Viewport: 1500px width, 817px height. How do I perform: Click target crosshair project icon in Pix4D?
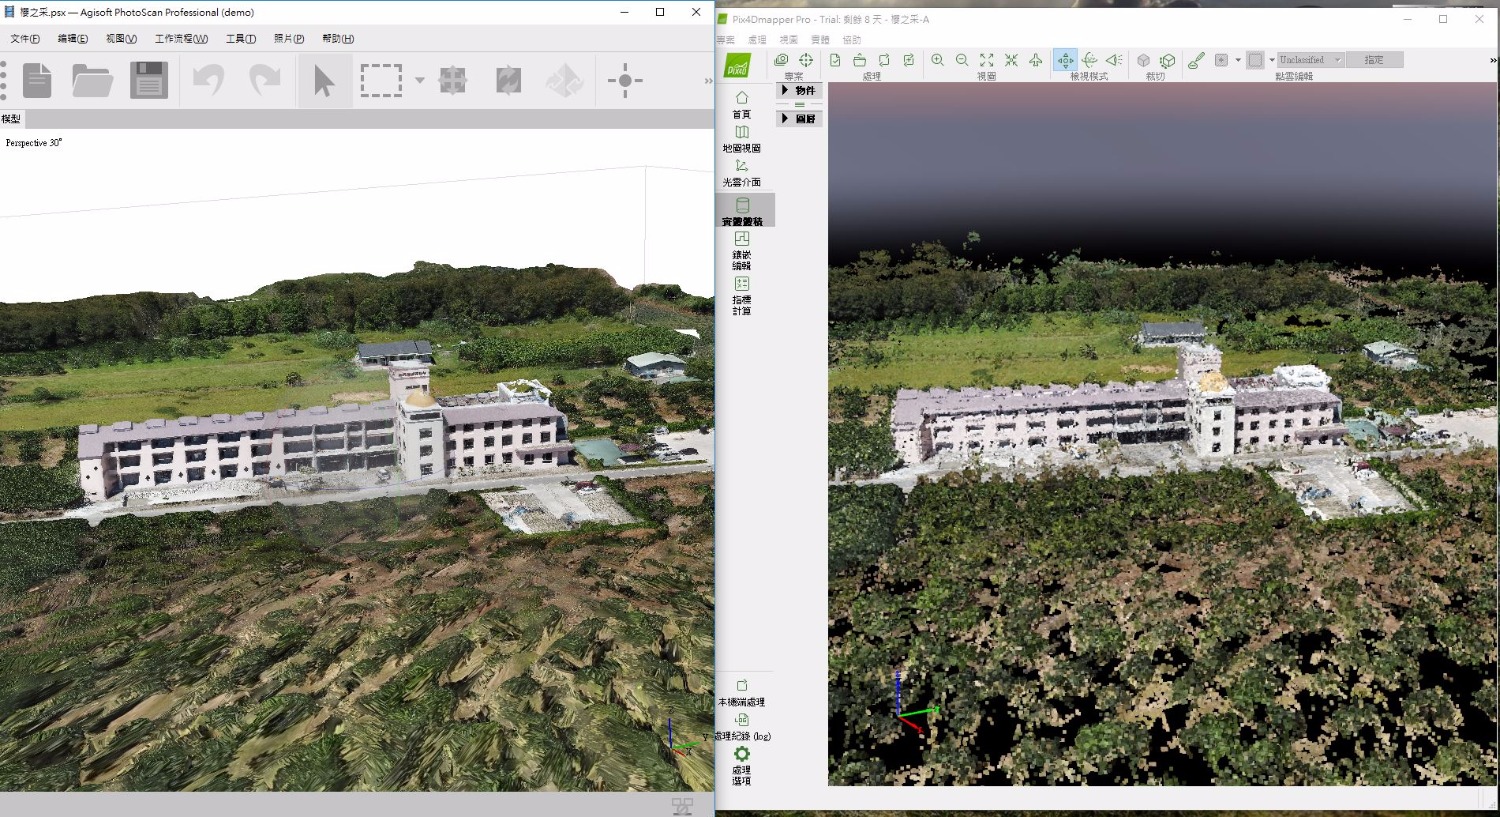coord(806,60)
